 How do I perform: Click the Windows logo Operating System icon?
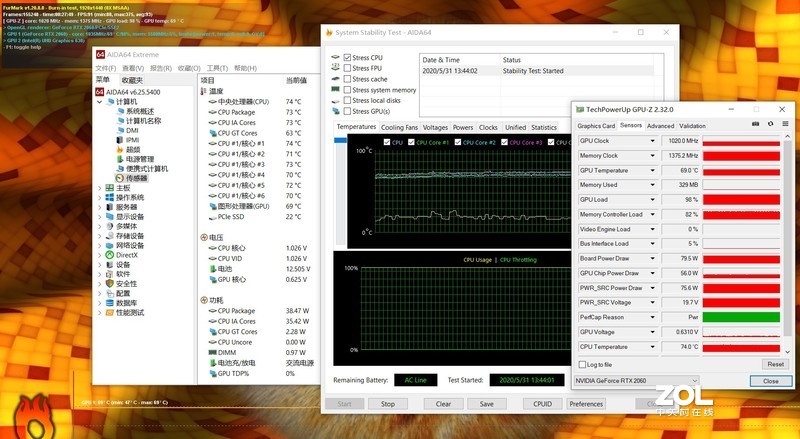[110, 198]
